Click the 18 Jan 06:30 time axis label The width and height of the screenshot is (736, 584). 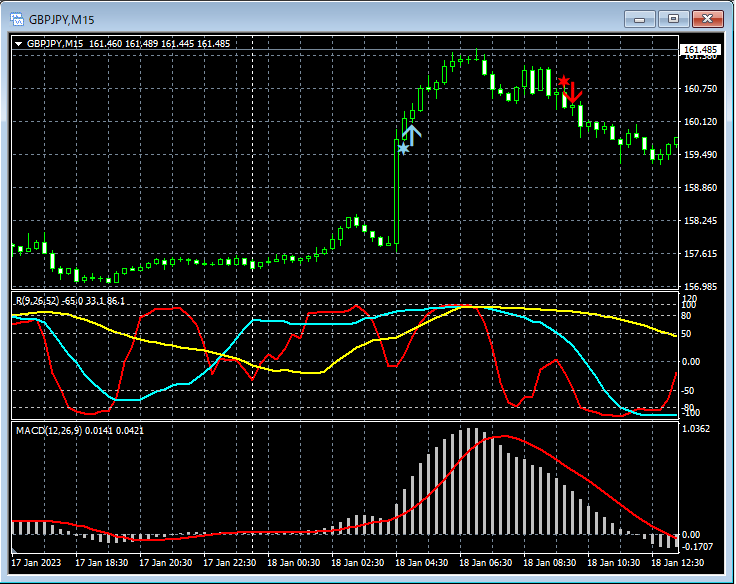(485, 564)
